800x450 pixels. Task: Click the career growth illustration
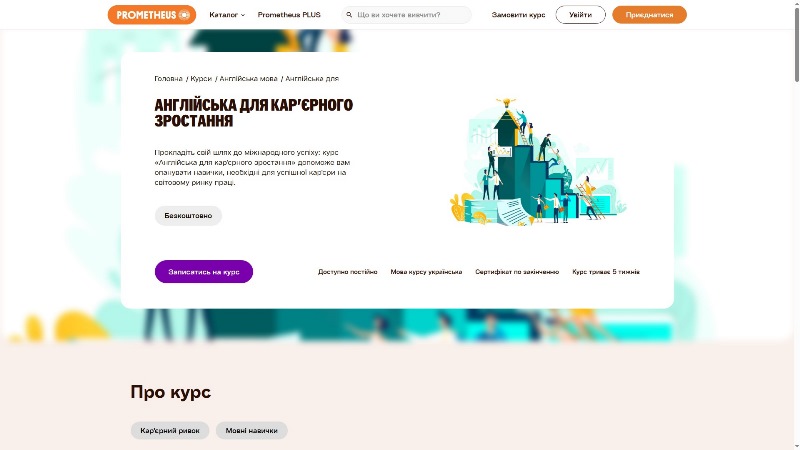538,162
